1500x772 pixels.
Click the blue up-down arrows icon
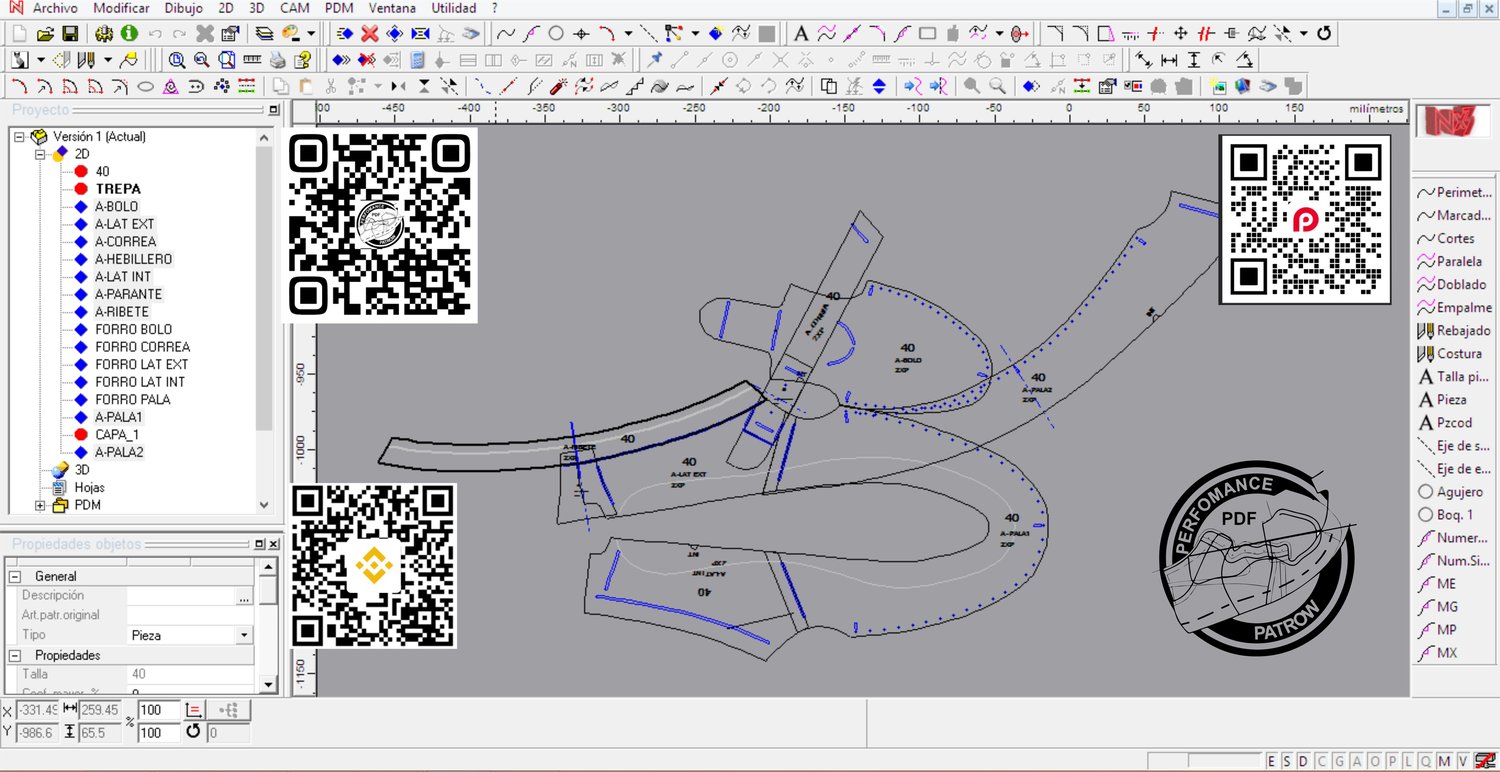[879, 86]
